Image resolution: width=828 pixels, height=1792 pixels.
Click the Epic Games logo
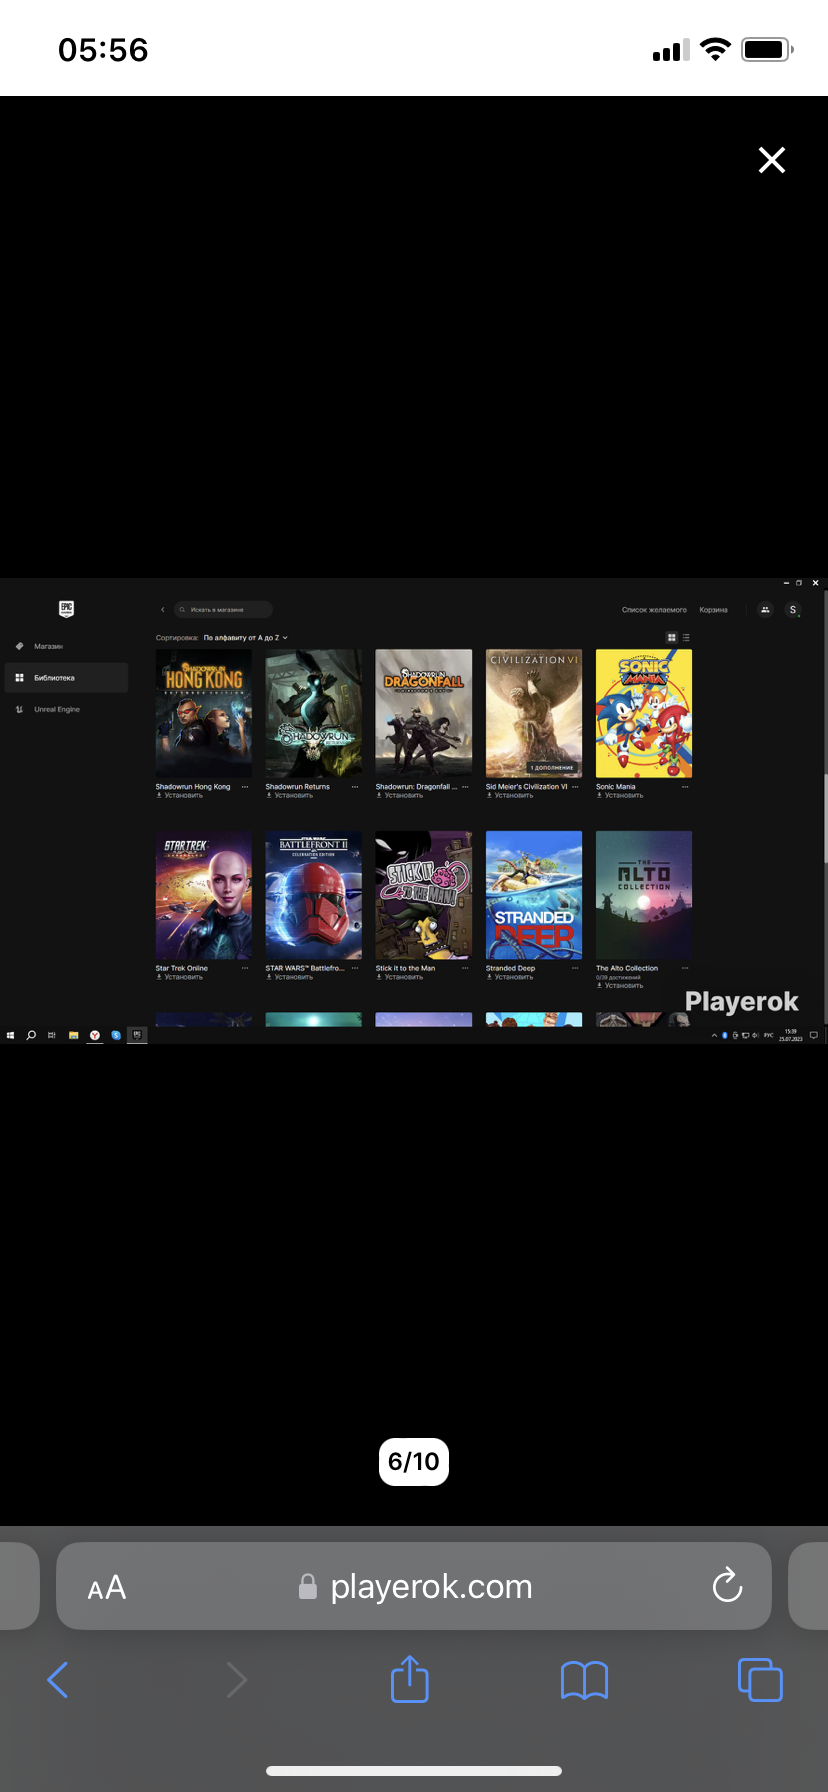(x=66, y=608)
